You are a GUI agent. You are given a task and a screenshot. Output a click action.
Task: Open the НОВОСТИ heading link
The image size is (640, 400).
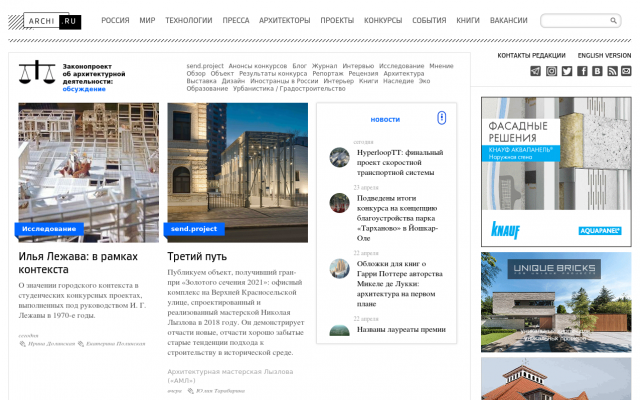point(385,120)
